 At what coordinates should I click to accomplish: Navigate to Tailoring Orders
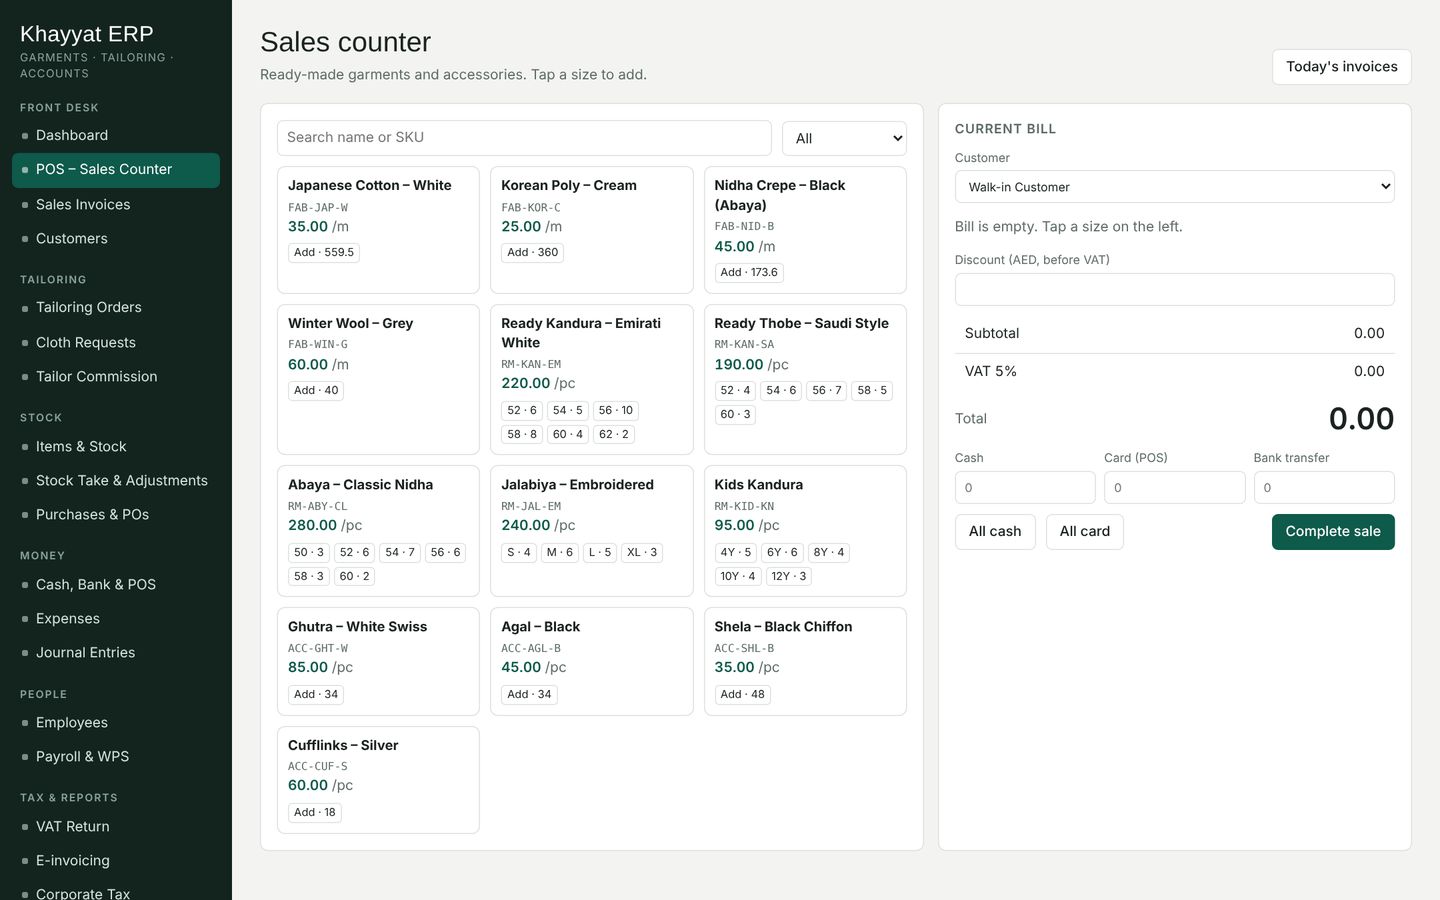(x=116, y=307)
